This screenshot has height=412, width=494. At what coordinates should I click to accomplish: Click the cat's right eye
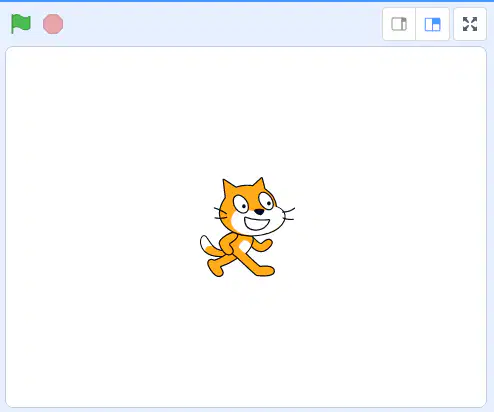coord(266,200)
